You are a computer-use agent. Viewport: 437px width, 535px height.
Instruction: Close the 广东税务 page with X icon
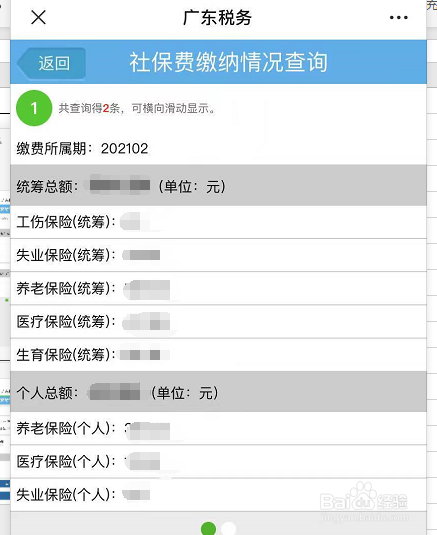(x=38, y=17)
